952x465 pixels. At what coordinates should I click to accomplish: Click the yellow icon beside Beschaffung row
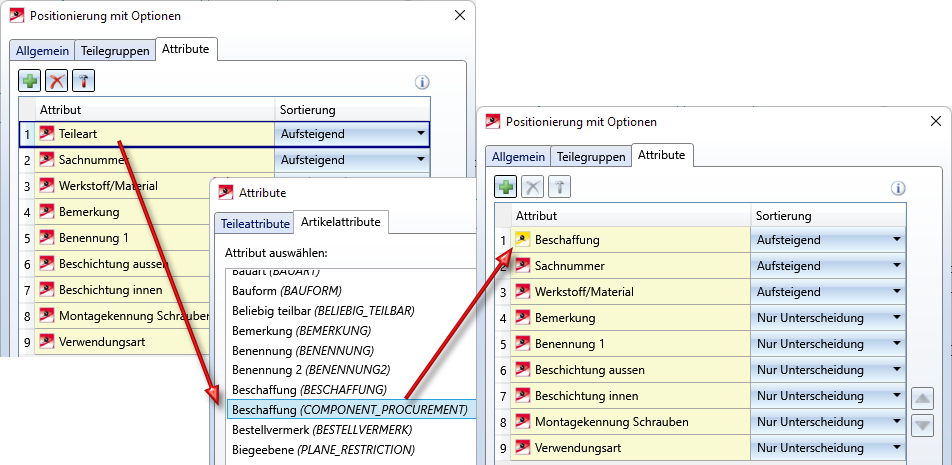pyautogui.click(x=522, y=240)
